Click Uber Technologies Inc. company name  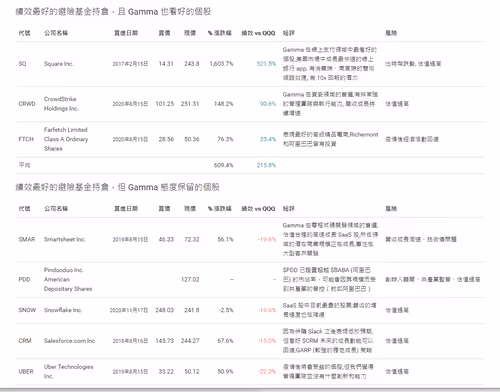[68, 371]
